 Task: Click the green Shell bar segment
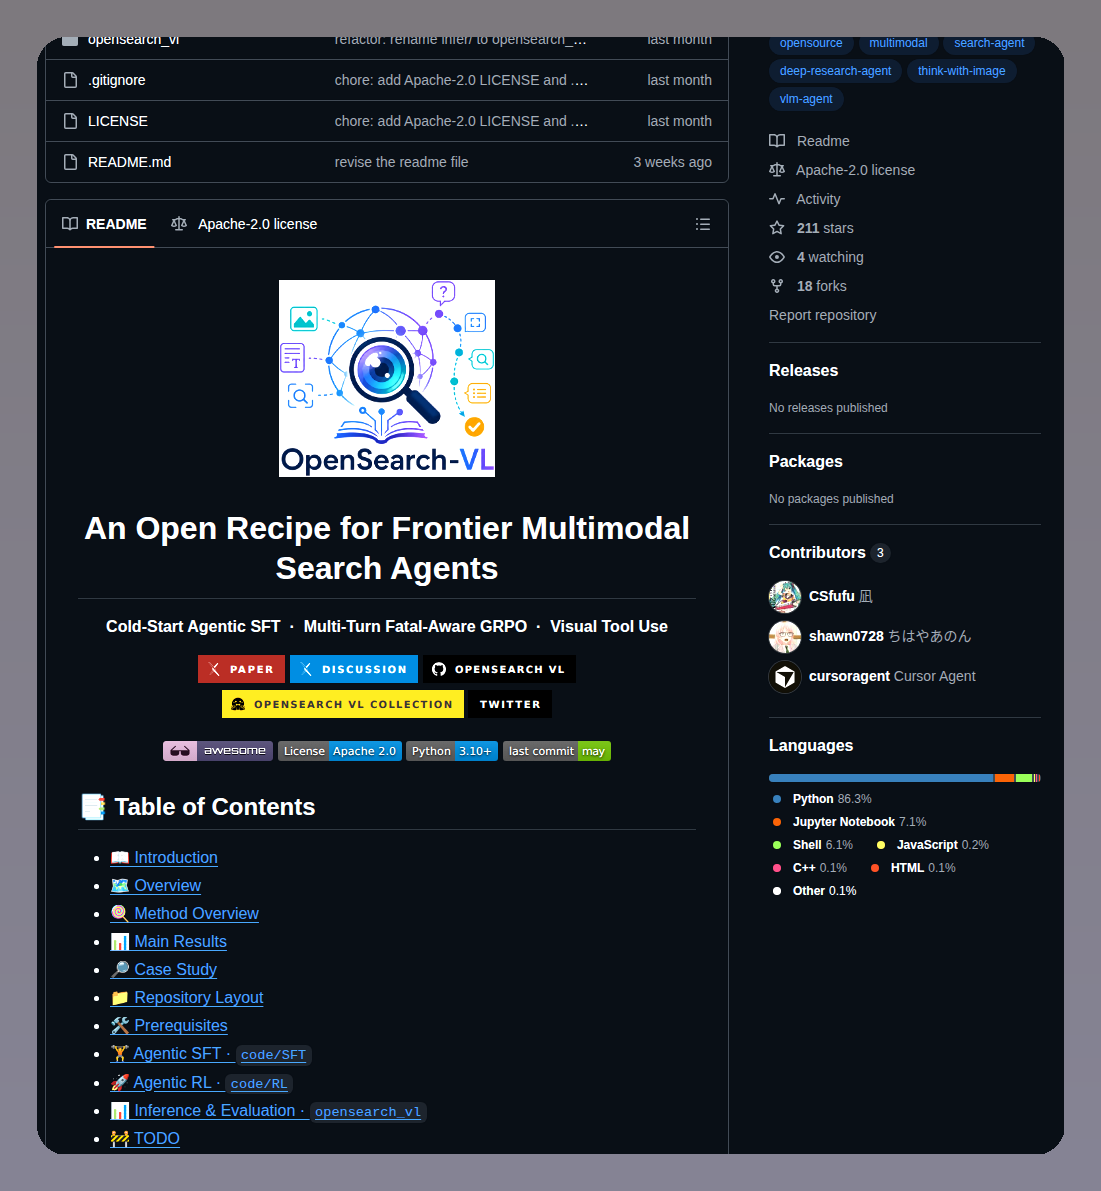tap(1024, 778)
